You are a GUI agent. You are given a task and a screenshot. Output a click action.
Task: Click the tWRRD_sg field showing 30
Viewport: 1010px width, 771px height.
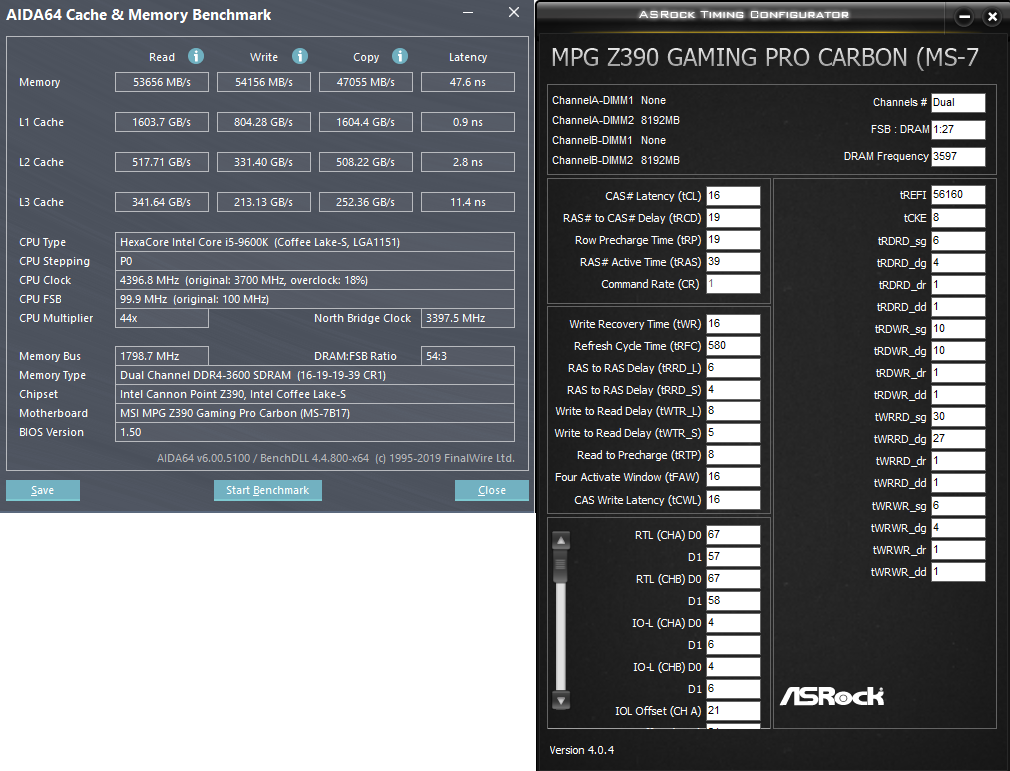tap(958, 417)
